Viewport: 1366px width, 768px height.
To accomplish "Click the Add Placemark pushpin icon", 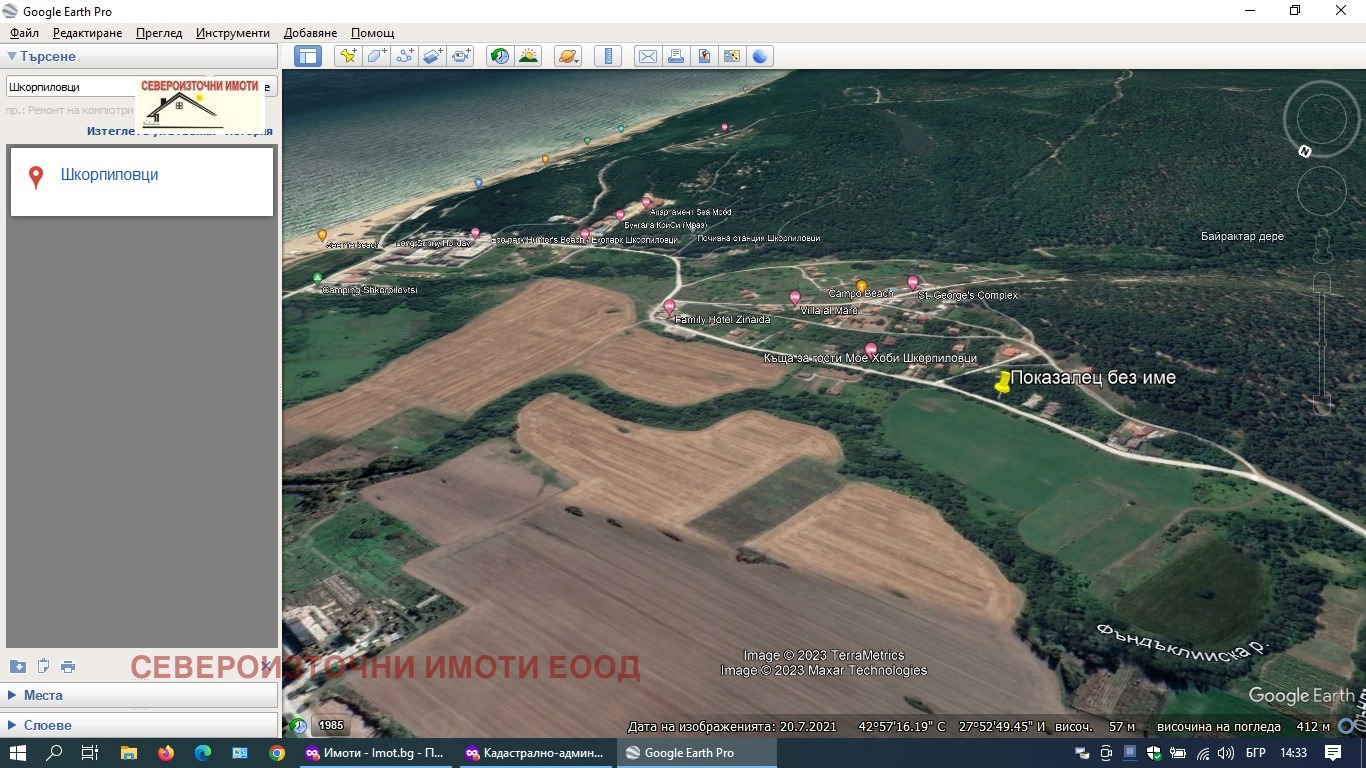I will (x=348, y=56).
